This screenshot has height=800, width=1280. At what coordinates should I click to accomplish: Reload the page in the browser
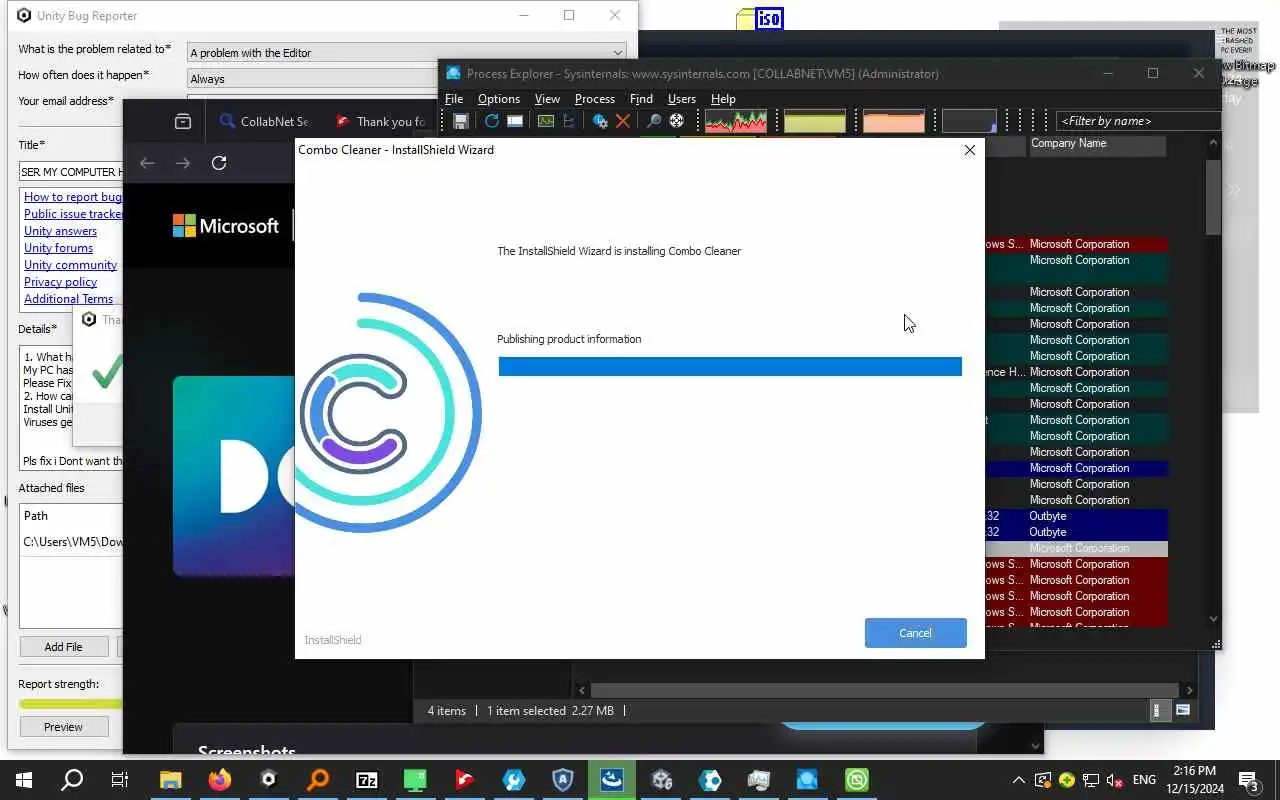[x=219, y=163]
